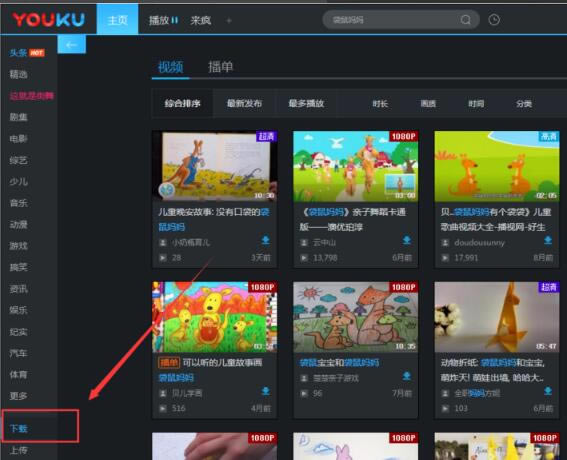The height and width of the screenshot is (460, 567).
Task: Select the 视频 results tab
Action: coord(171,67)
